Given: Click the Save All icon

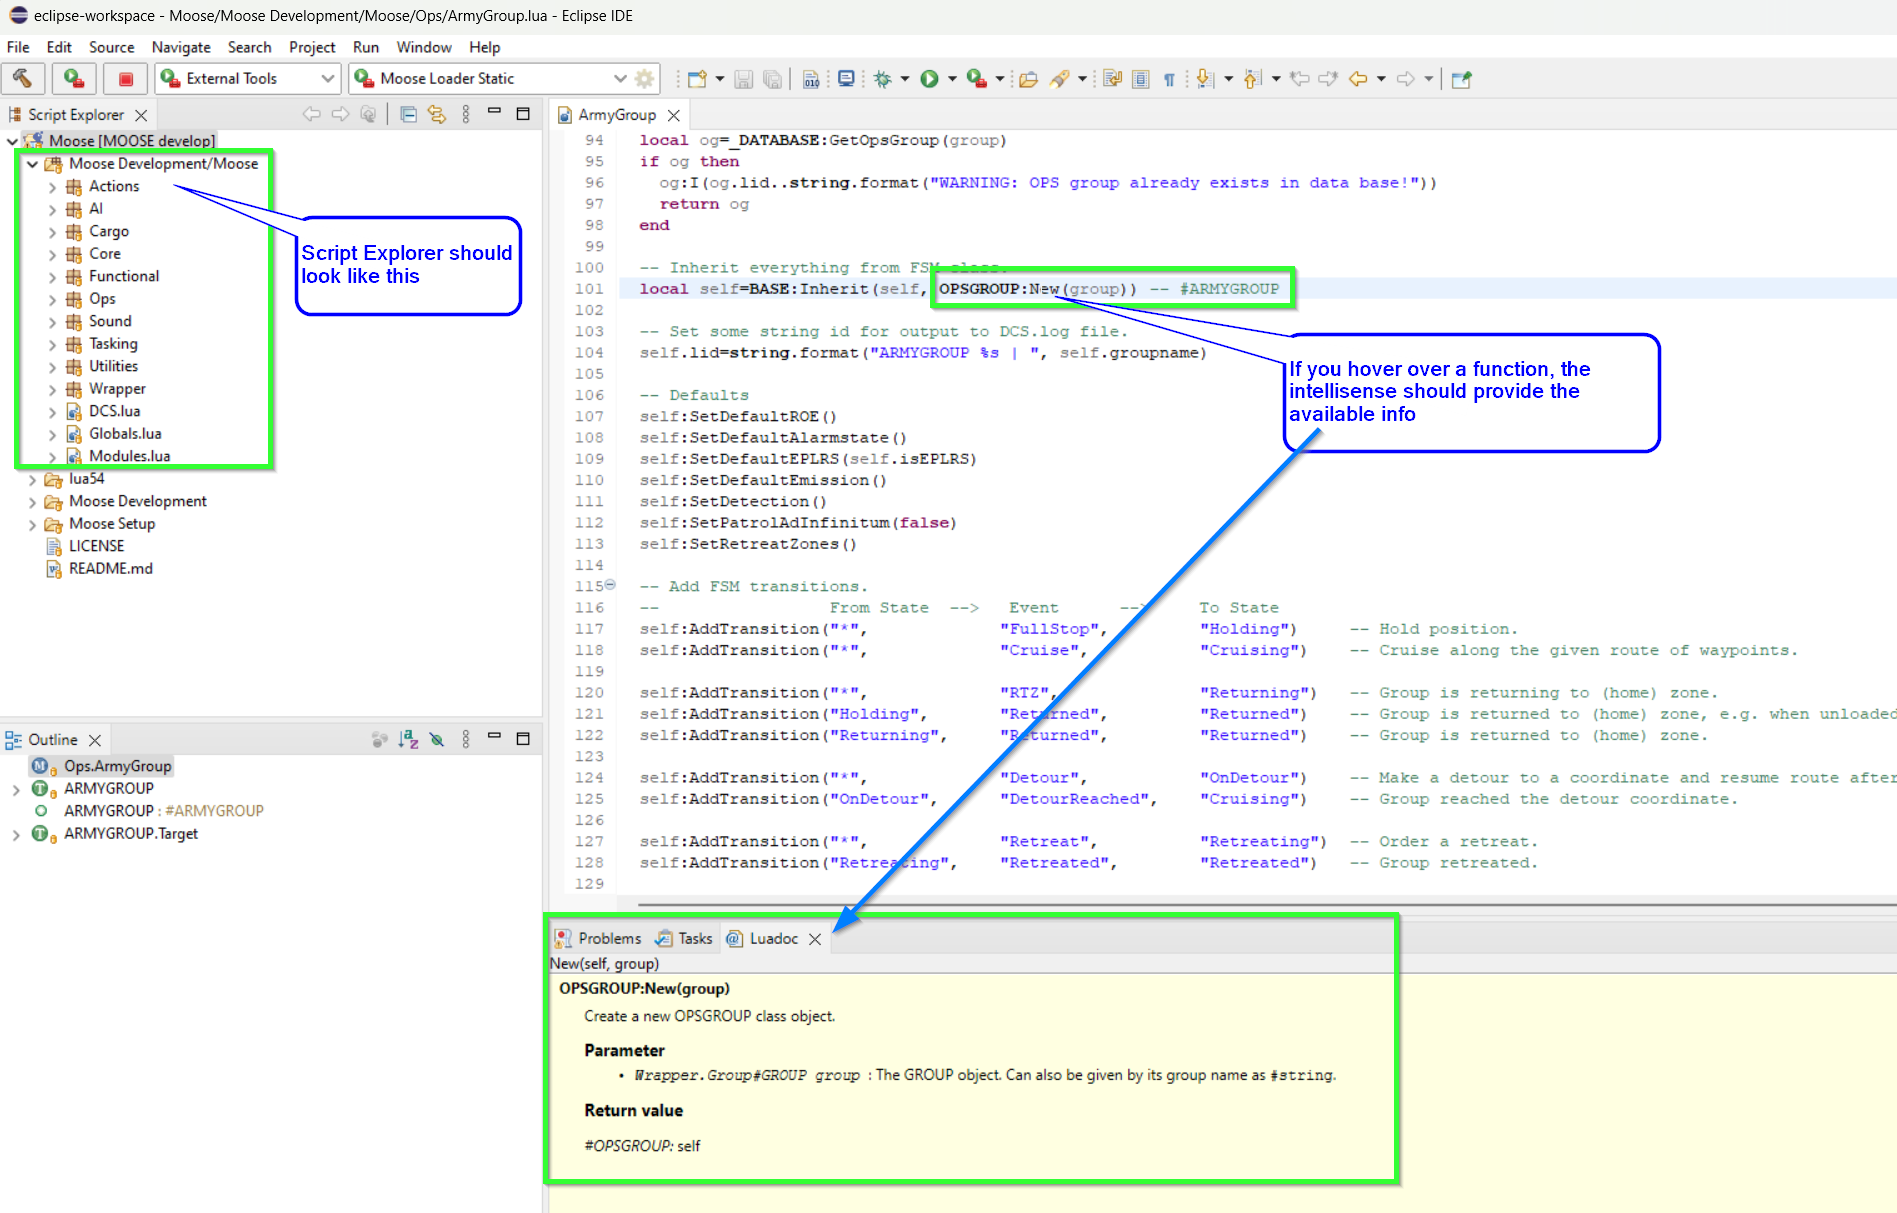Looking at the screenshot, I should (x=773, y=78).
